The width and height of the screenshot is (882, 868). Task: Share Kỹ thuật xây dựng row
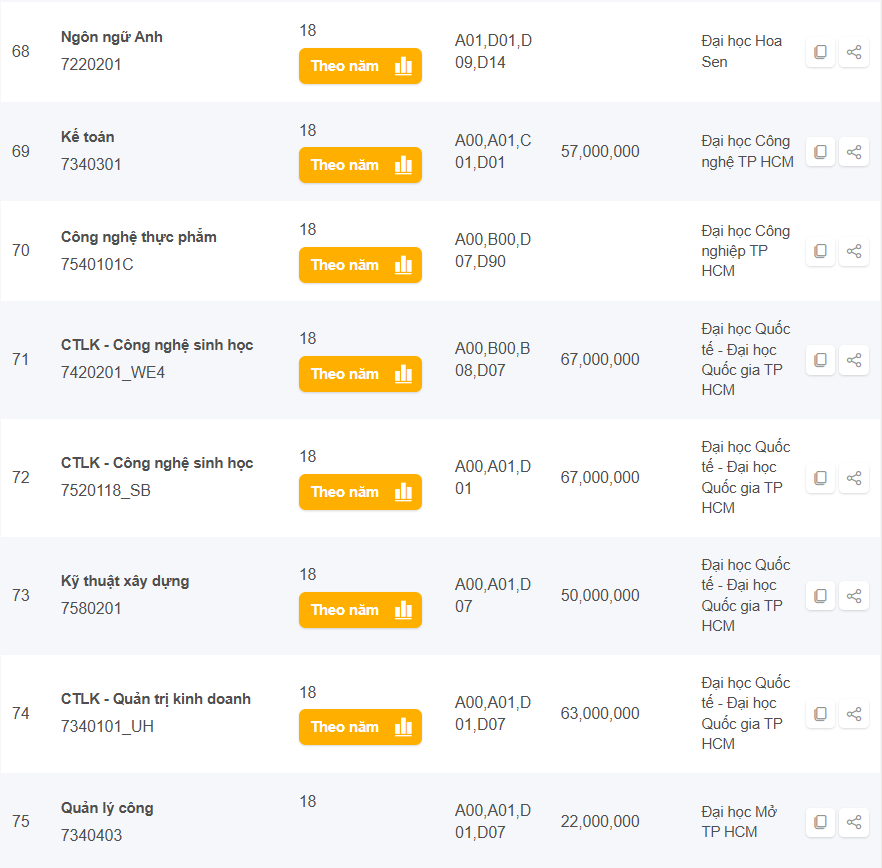(854, 596)
